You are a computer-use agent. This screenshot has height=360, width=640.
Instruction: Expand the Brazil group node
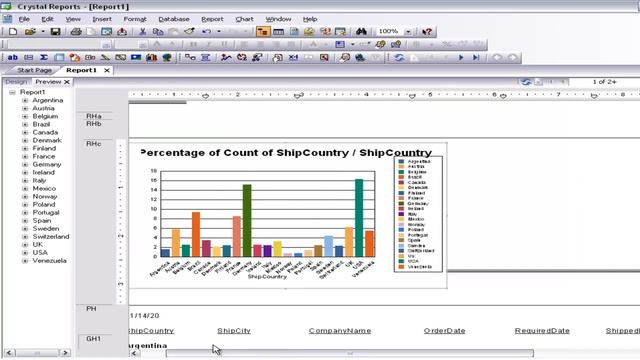(25, 124)
